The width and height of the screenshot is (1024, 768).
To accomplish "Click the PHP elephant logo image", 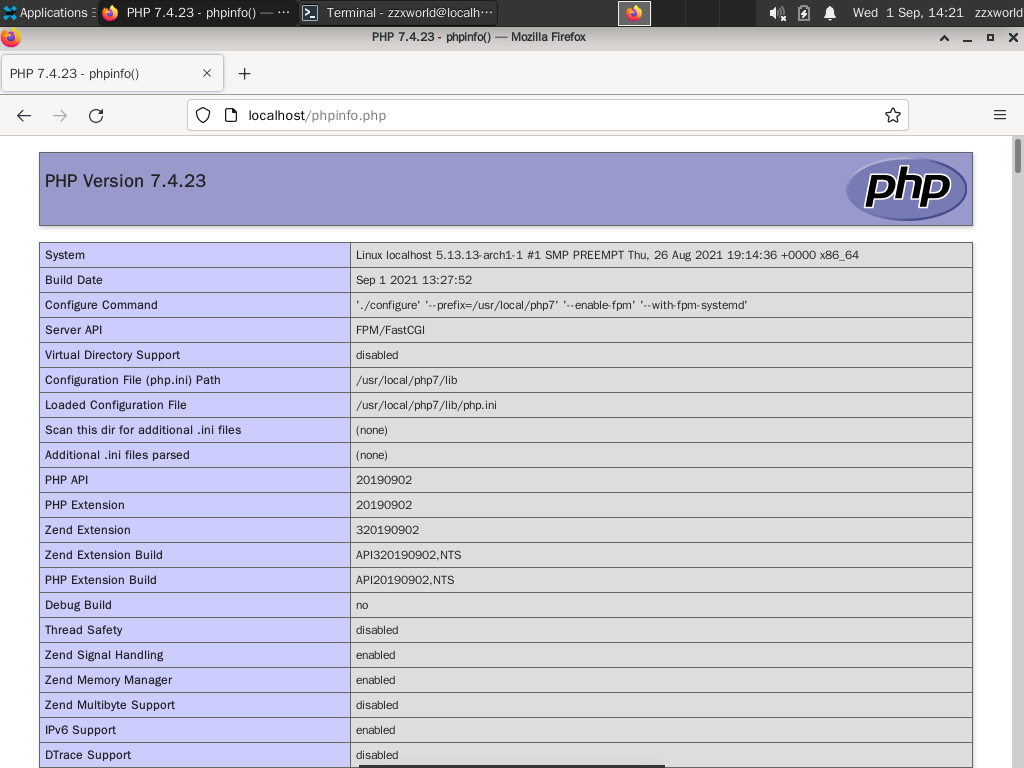I will (x=906, y=188).
